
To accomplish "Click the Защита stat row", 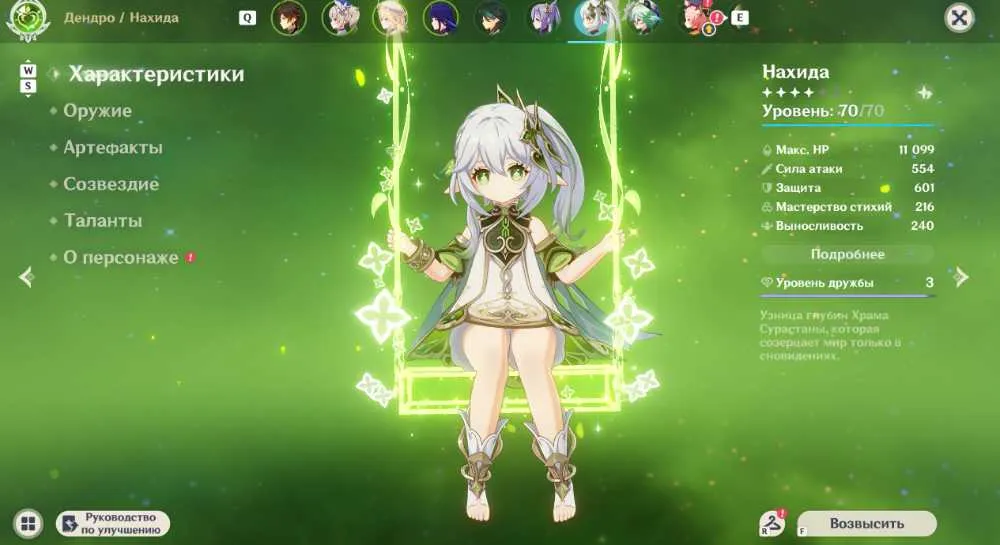I will (x=848, y=188).
